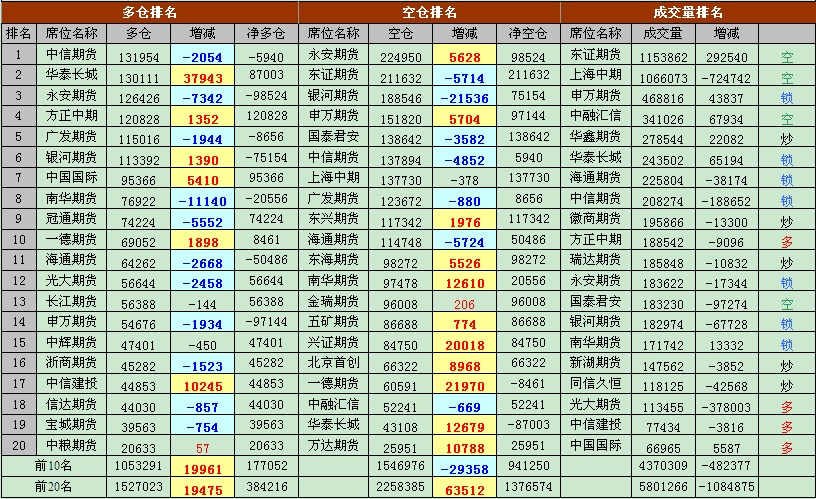This screenshot has width=816, height=499.
Task: Click 中国国际 in the long ranking
Action: coord(71,177)
